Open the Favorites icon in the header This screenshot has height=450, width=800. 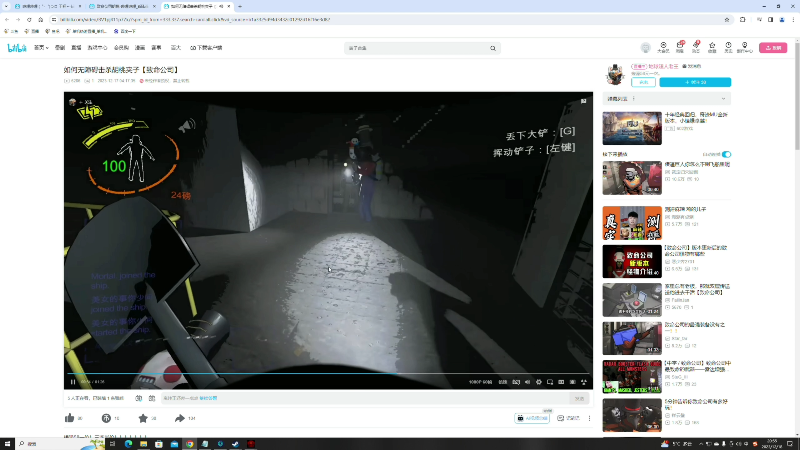pyautogui.click(x=712, y=47)
